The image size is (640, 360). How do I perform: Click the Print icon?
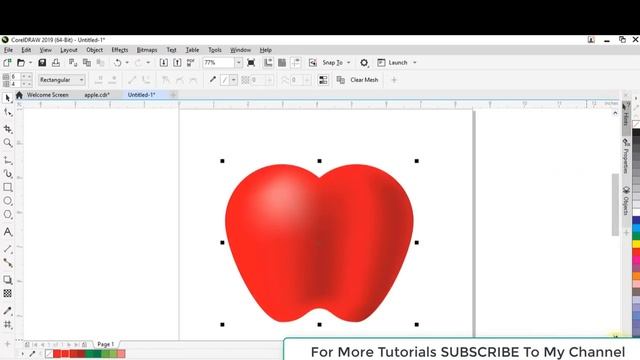[56, 62]
